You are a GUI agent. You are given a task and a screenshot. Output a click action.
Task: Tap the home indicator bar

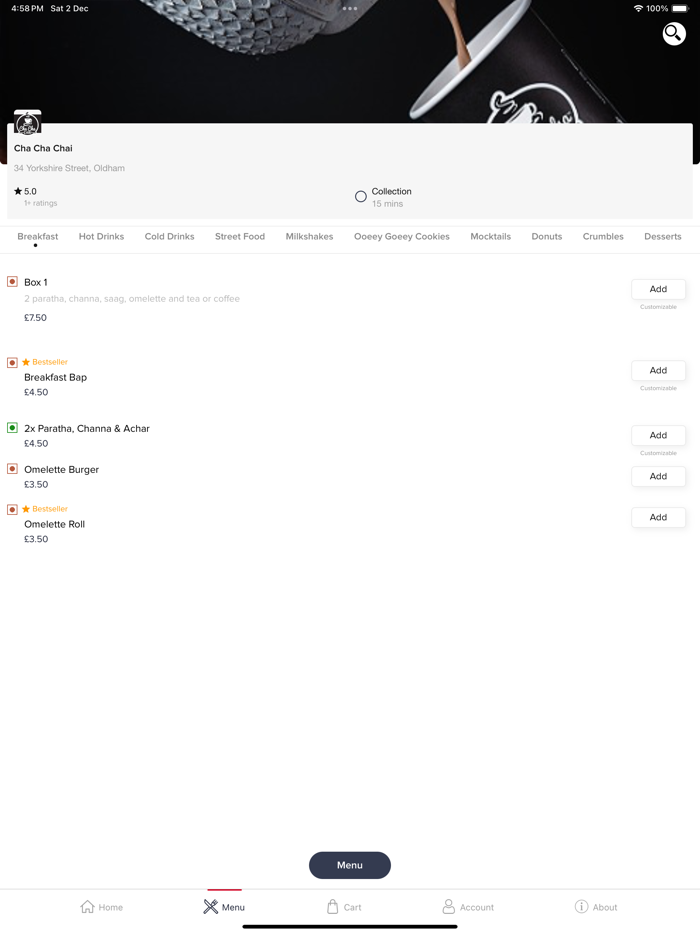(x=350, y=927)
